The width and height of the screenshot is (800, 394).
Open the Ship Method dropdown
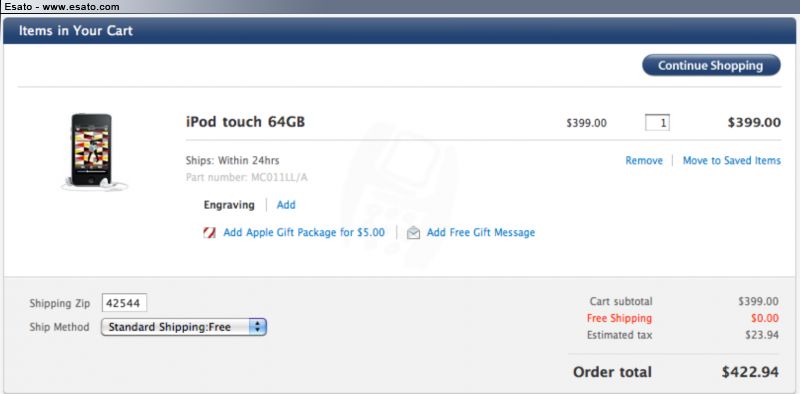pos(184,327)
